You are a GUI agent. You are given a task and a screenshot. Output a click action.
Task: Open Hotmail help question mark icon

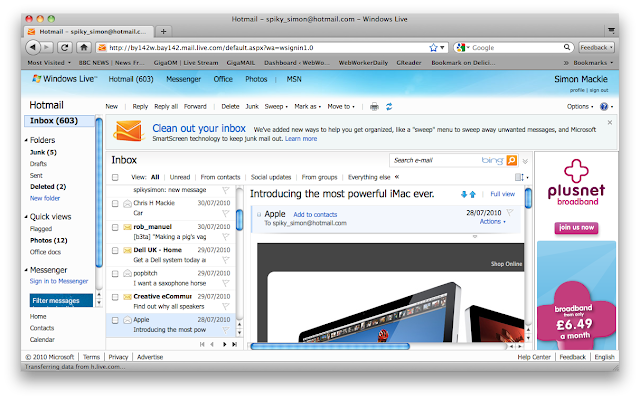(604, 107)
